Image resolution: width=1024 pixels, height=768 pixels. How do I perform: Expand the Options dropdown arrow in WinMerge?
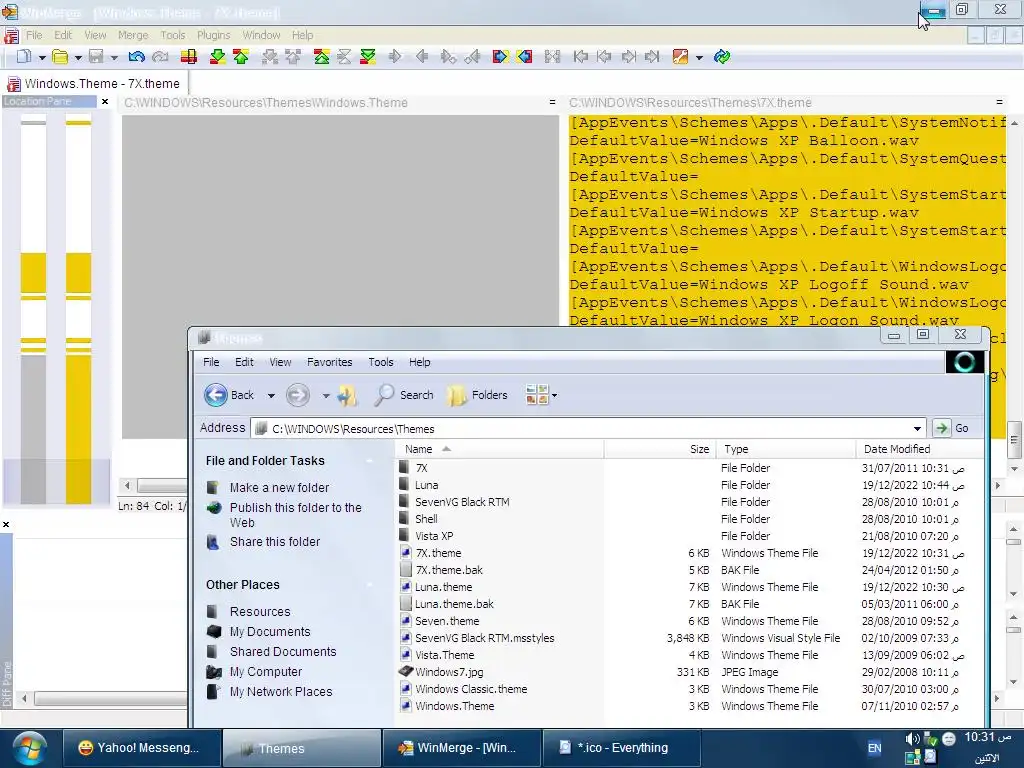click(699, 57)
